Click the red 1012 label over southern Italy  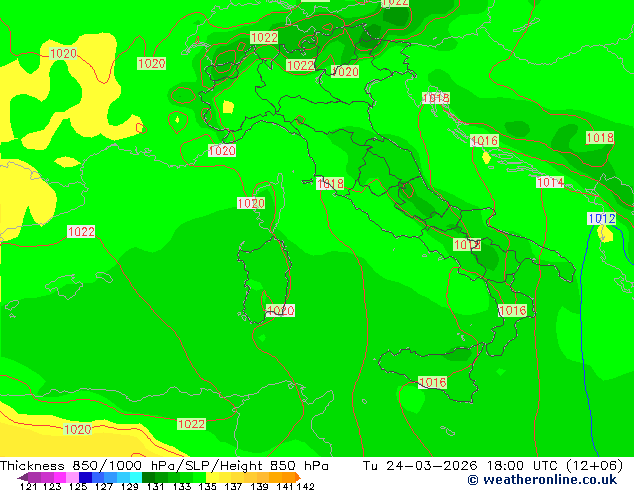(467, 245)
